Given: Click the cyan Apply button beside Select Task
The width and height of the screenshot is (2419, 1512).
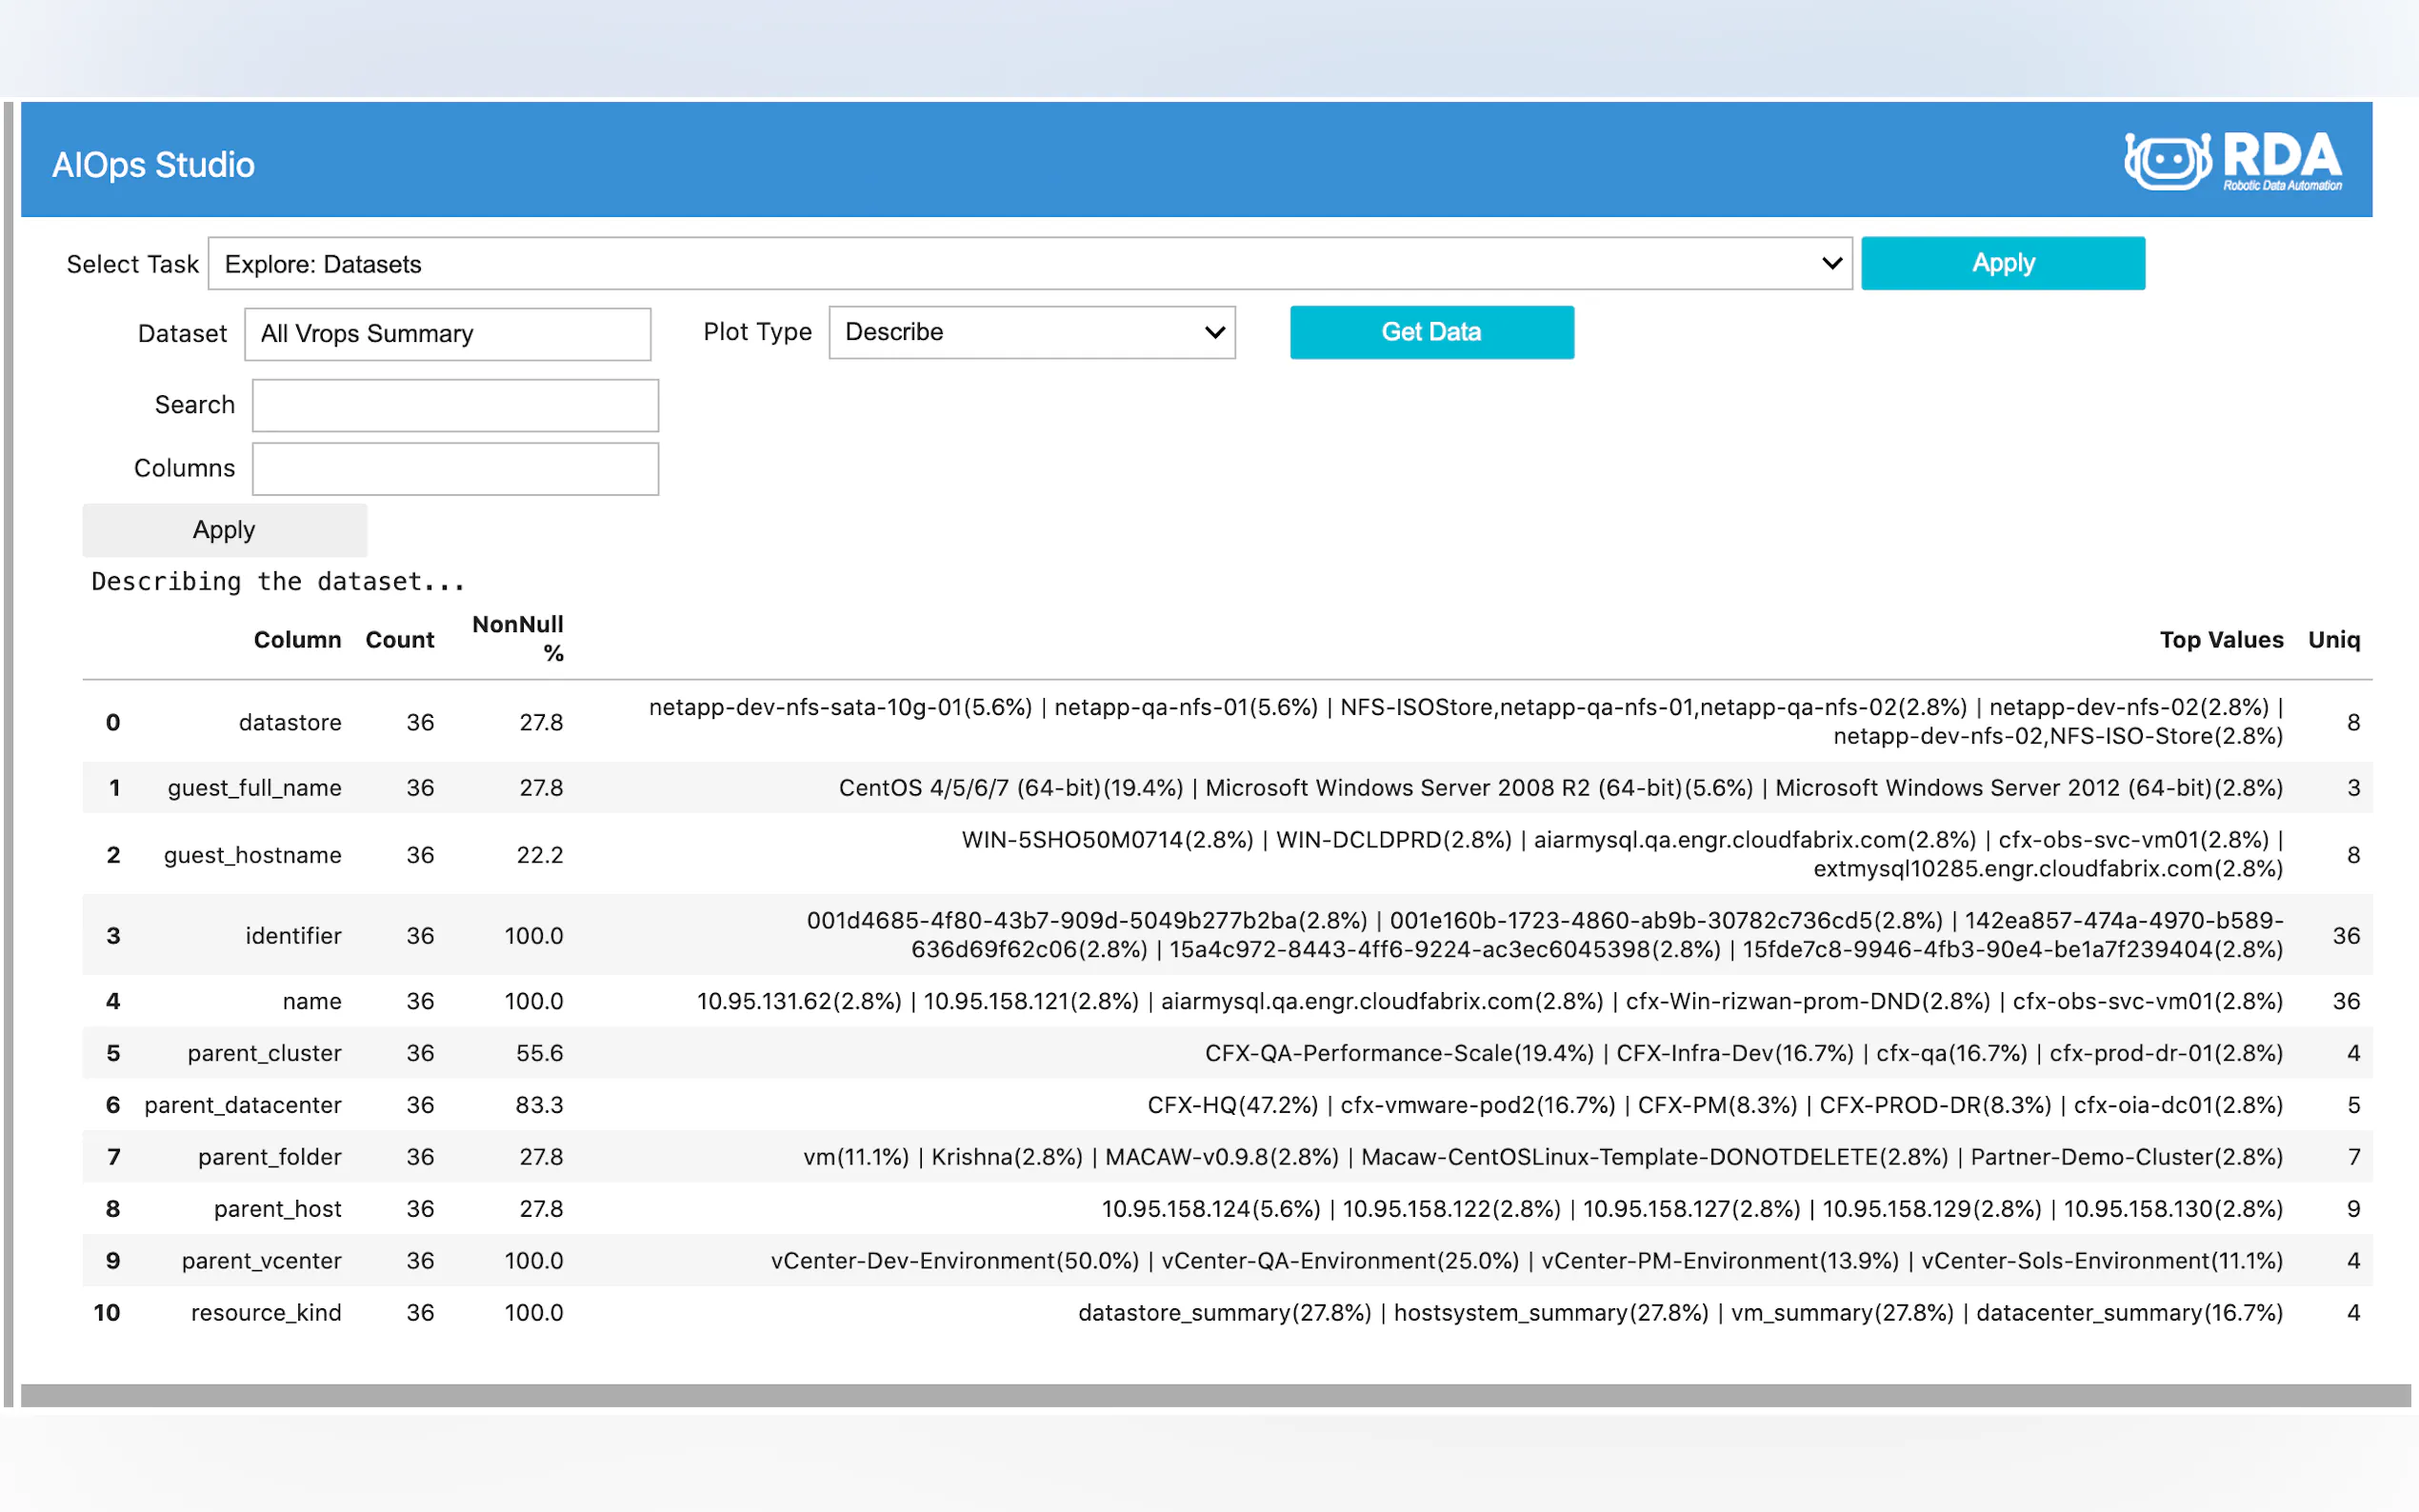Looking at the screenshot, I should [2002, 264].
